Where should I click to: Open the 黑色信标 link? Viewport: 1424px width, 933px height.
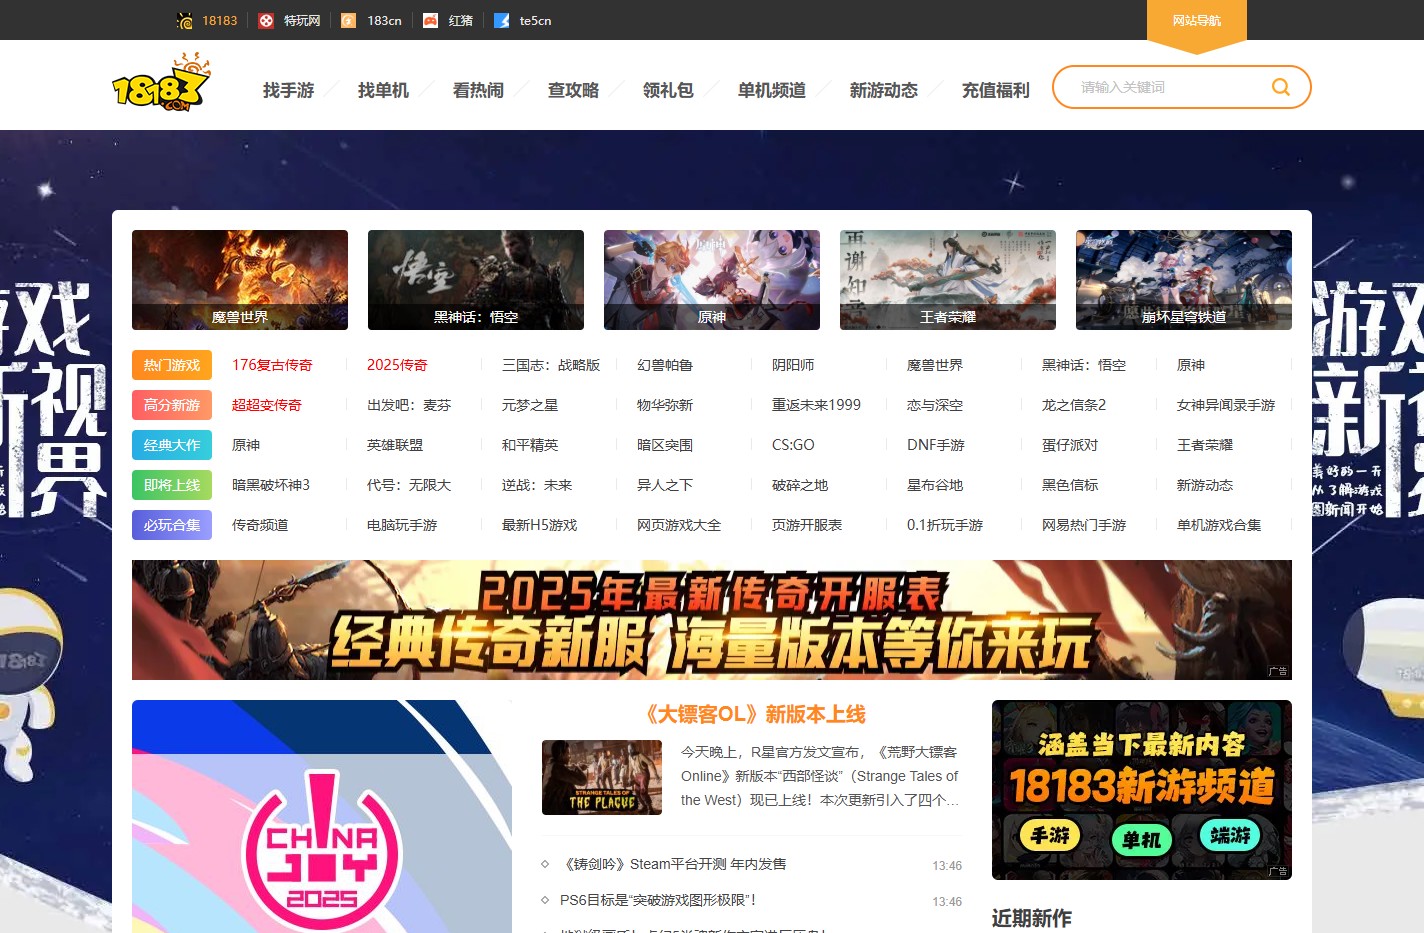point(1070,485)
